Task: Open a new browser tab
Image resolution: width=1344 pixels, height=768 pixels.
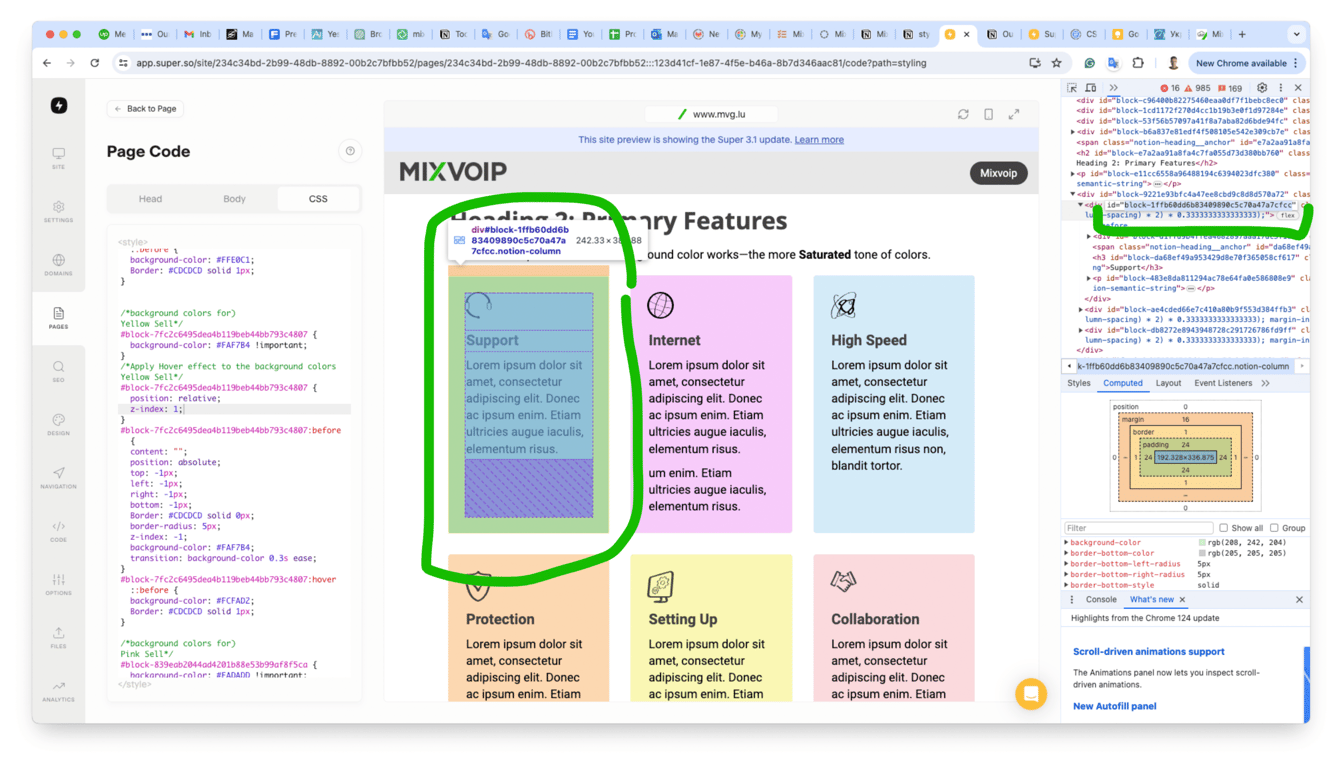Action: point(1242,34)
